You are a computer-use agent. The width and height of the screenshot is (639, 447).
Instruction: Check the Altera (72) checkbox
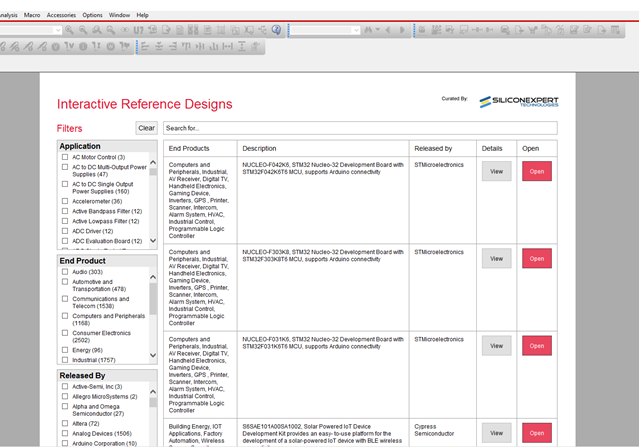point(65,423)
